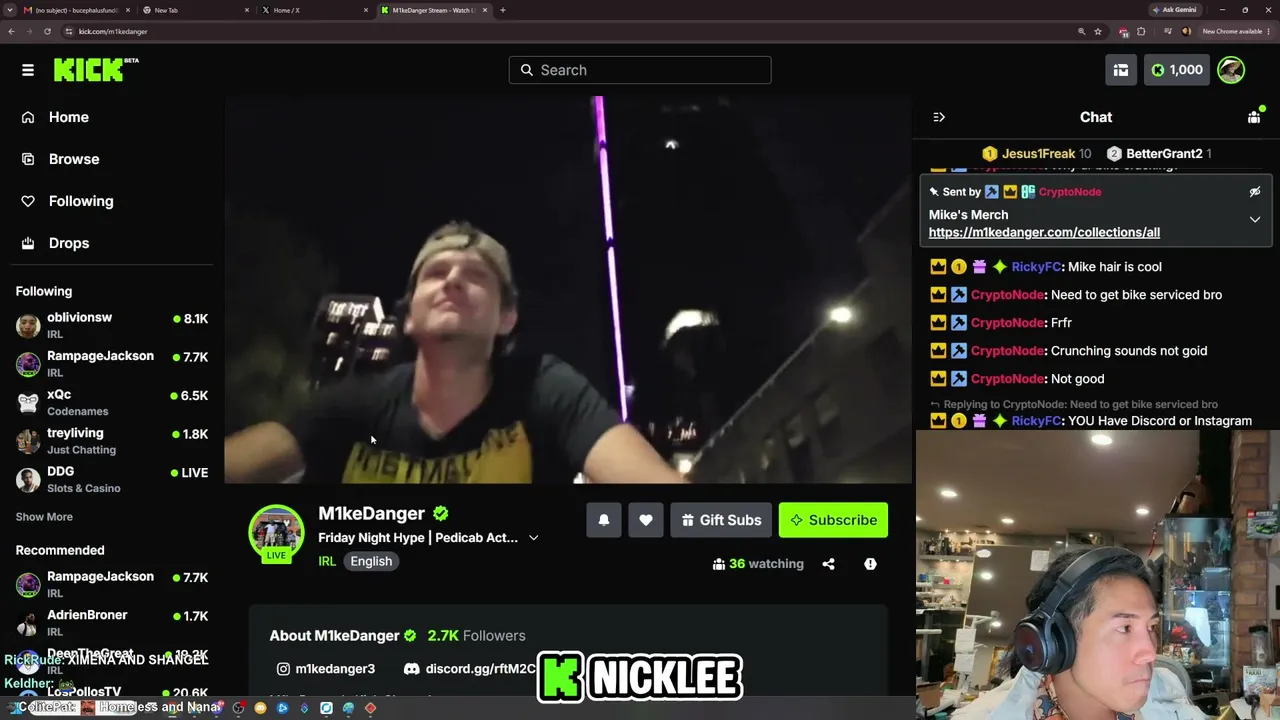Collapse the chat panel arrow icon
Viewport: 1280px width, 720px height.
(x=939, y=117)
